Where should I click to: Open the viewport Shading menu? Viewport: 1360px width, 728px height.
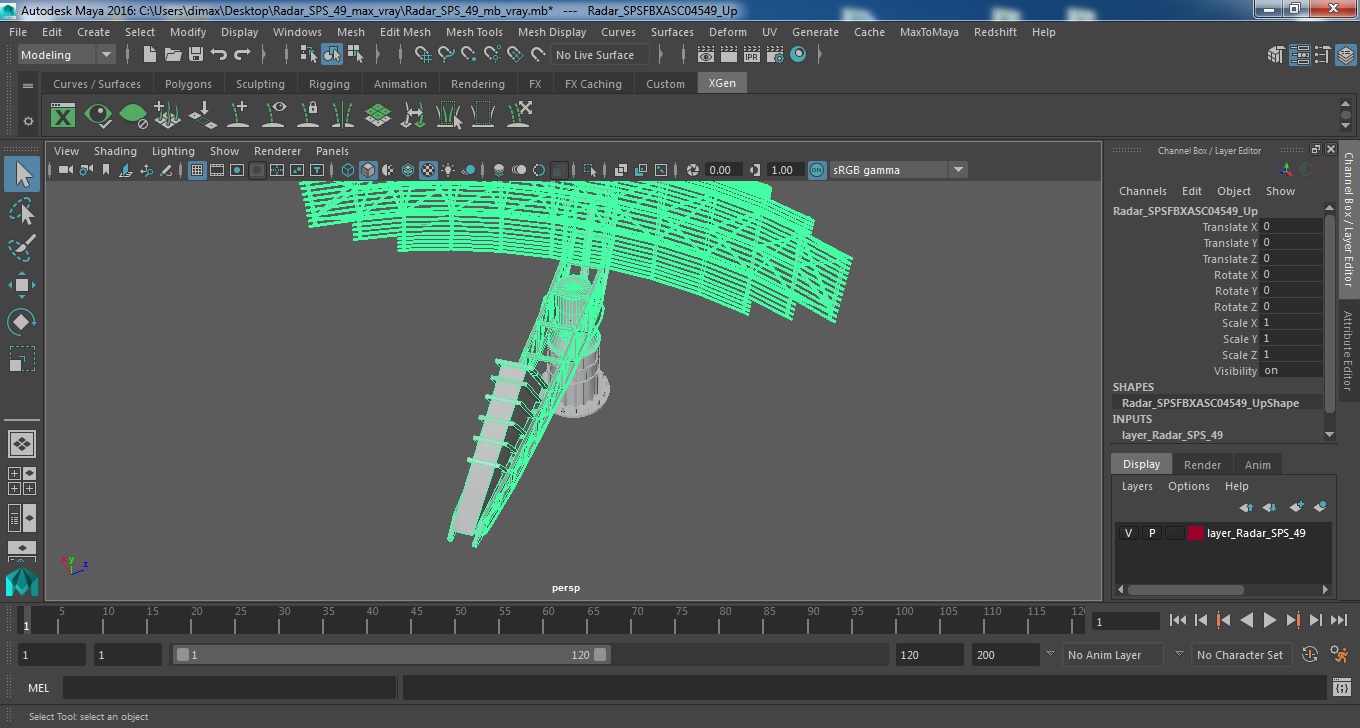115,151
